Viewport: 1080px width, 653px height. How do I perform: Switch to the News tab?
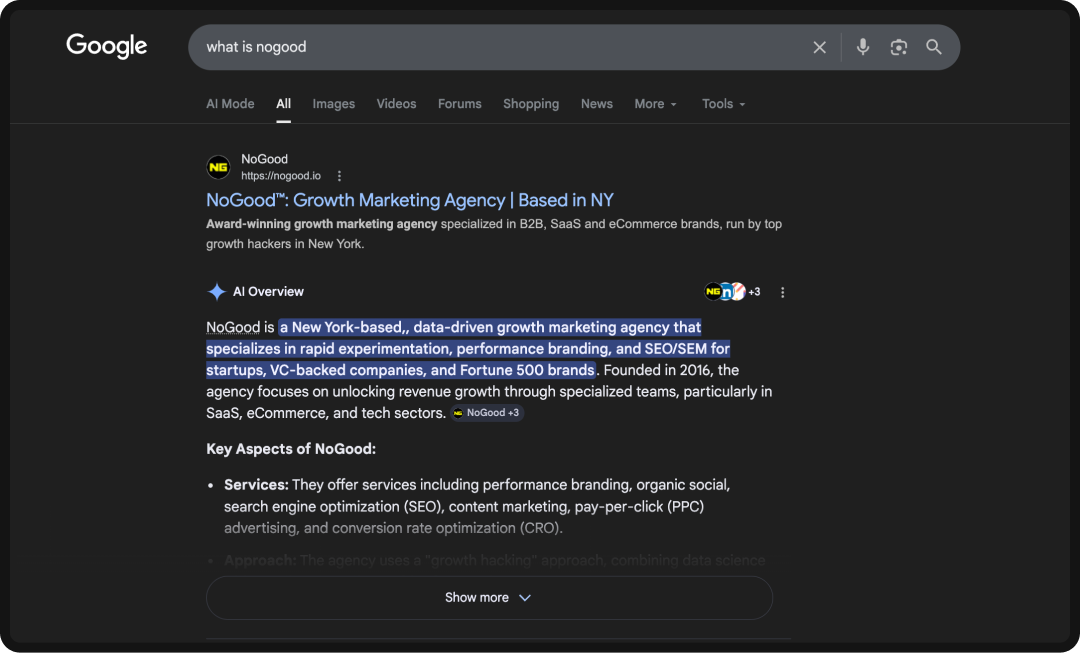pos(596,103)
